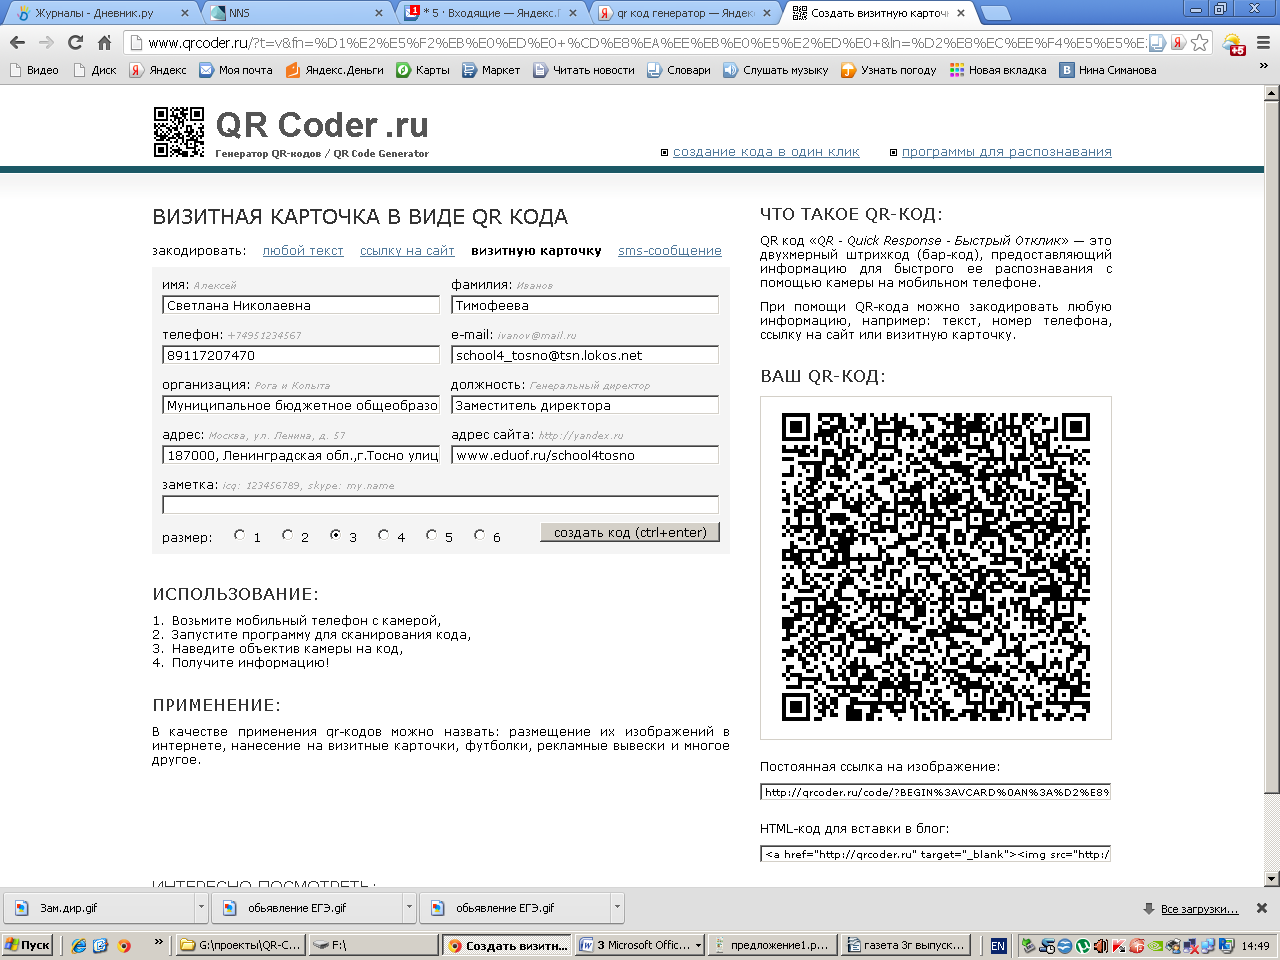1280x960 pixels.
Task: Open the Моя почта bookmark
Action: [236, 70]
